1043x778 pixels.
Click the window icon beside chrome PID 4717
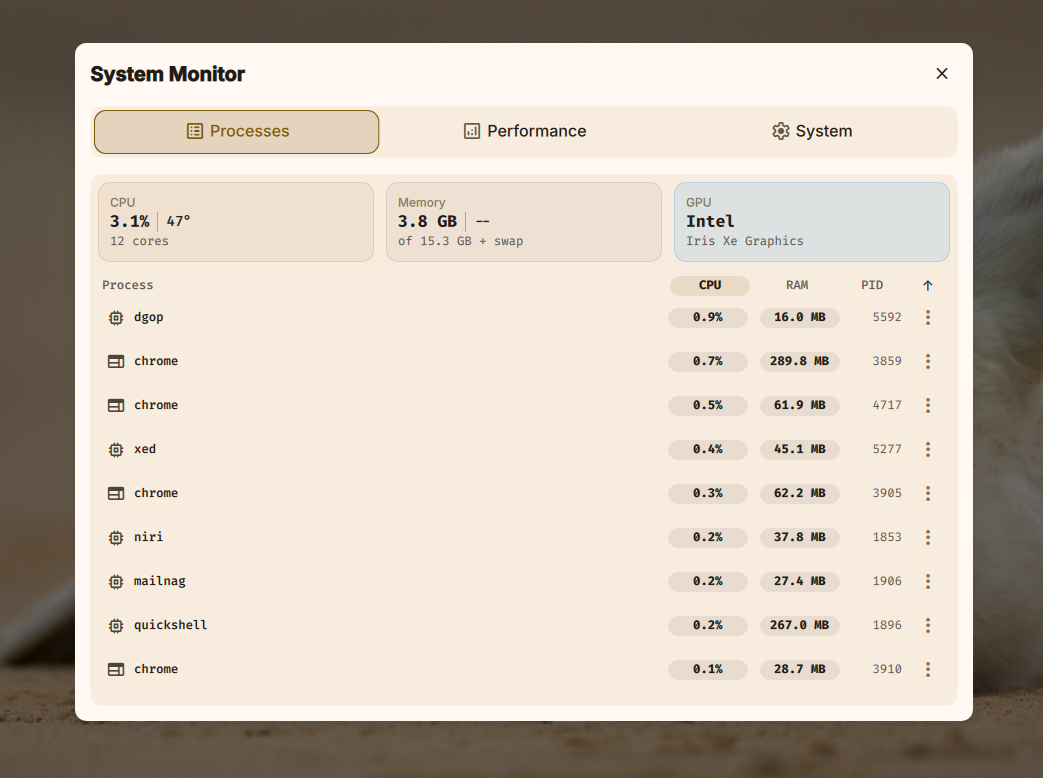click(116, 405)
